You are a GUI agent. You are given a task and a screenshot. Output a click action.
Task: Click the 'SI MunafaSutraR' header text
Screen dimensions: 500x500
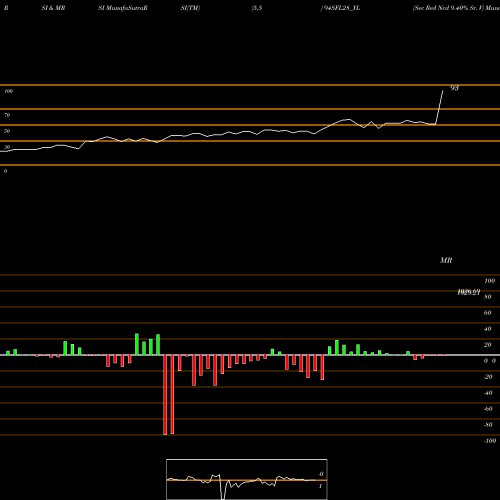tap(123, 8)
